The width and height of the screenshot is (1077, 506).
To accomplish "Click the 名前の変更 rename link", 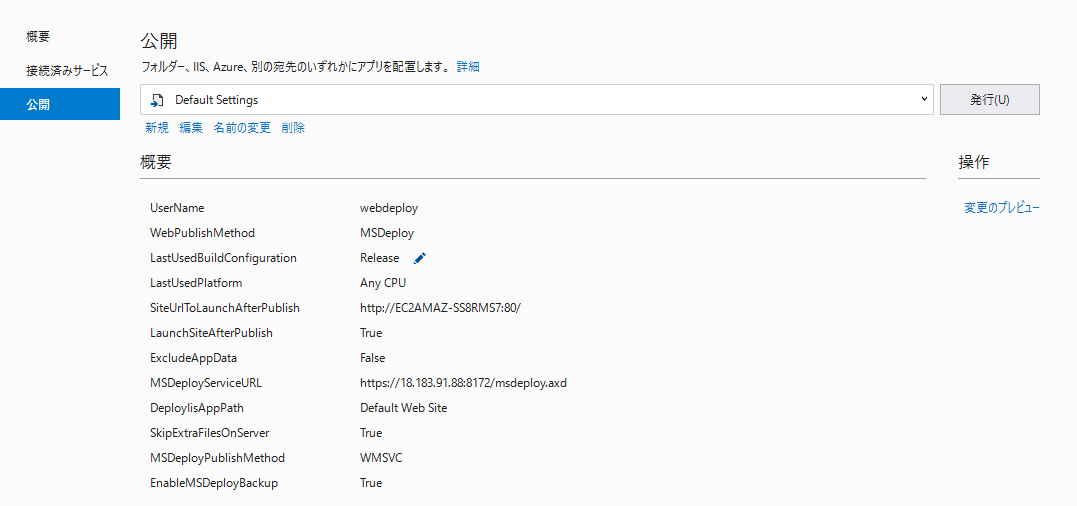I will pos(242,127).
